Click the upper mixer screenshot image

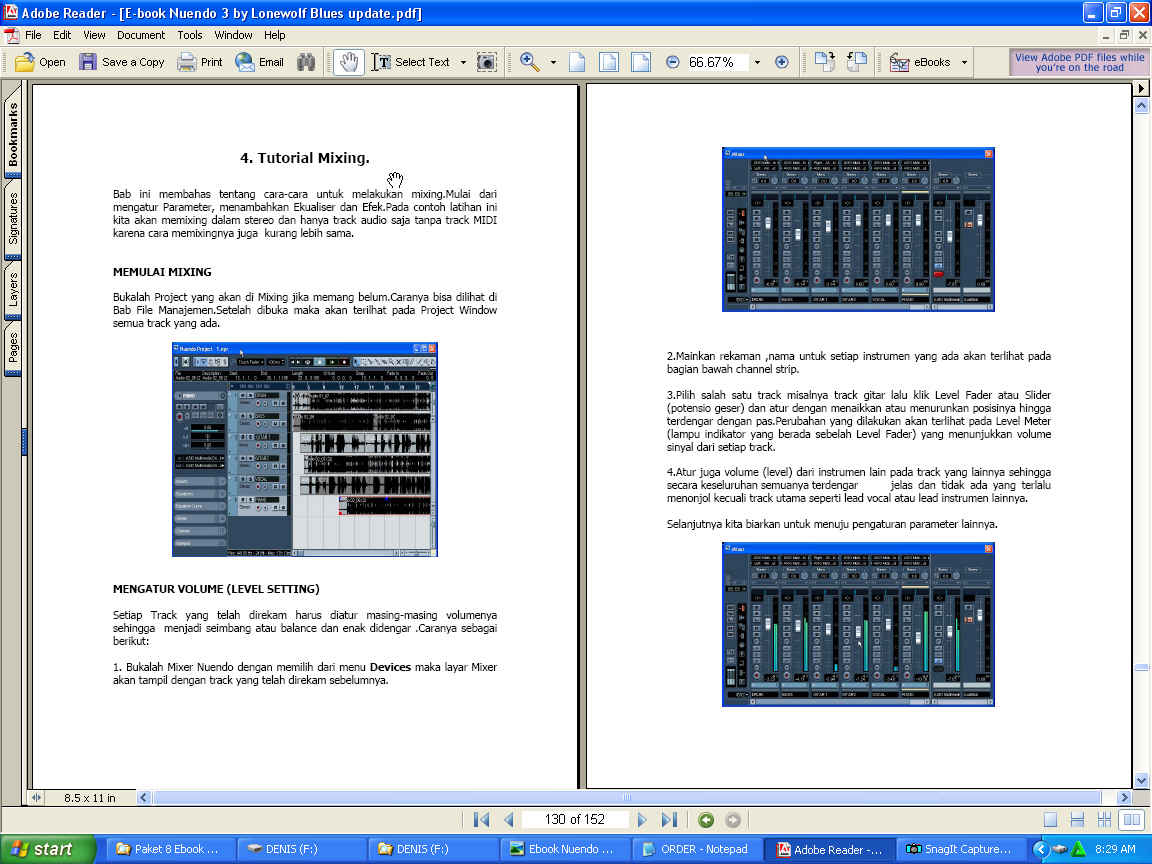[858, 229]
